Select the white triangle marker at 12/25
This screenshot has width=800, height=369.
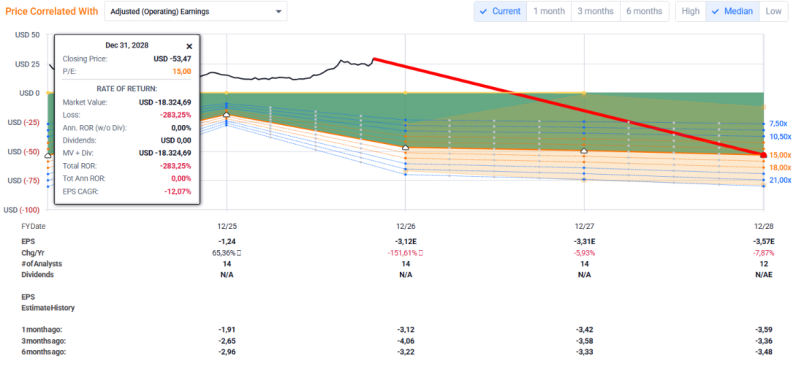(x=227, y=115)
